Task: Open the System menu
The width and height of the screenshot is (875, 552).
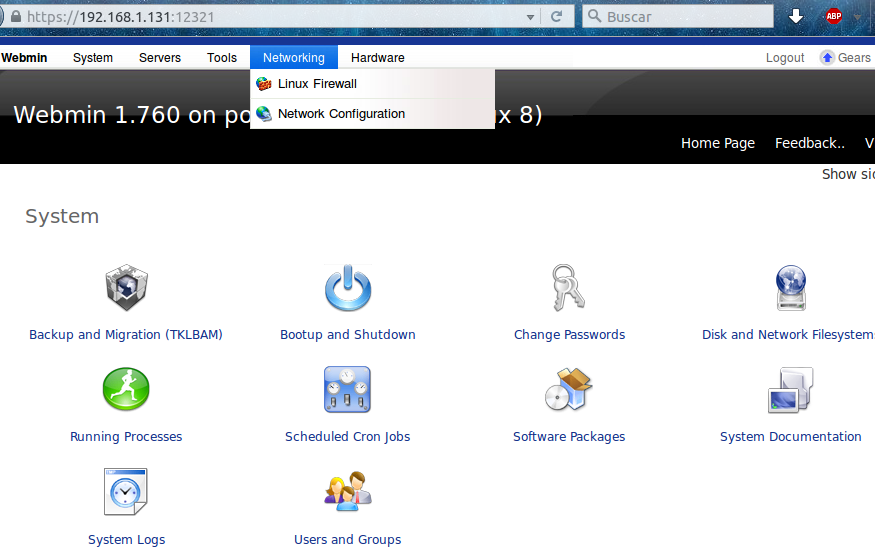Action: (93, 58)
